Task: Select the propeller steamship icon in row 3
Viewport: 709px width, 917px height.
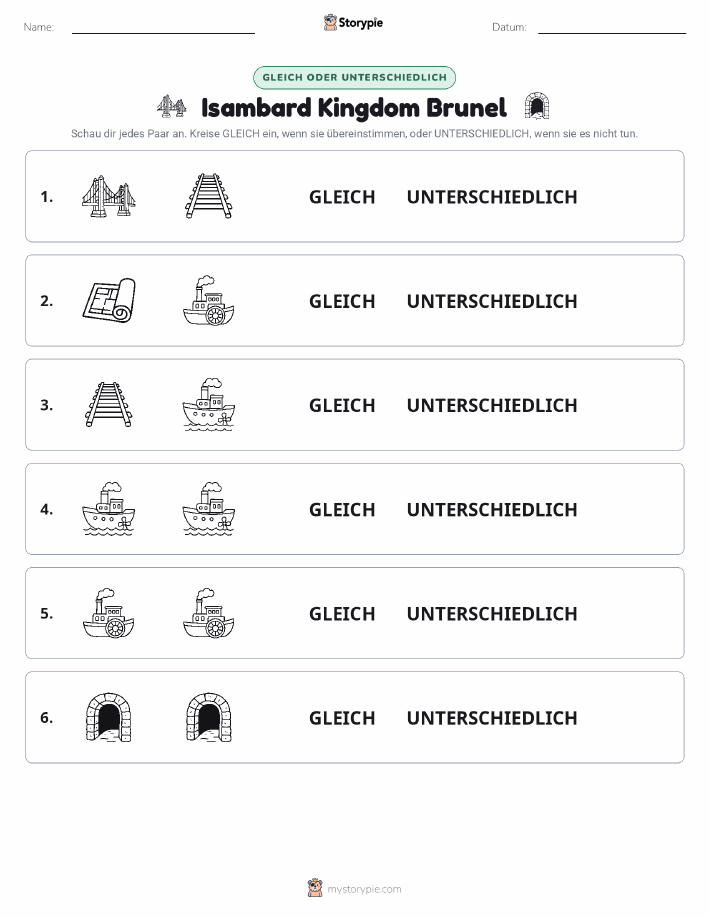Action: click(209, 405)
